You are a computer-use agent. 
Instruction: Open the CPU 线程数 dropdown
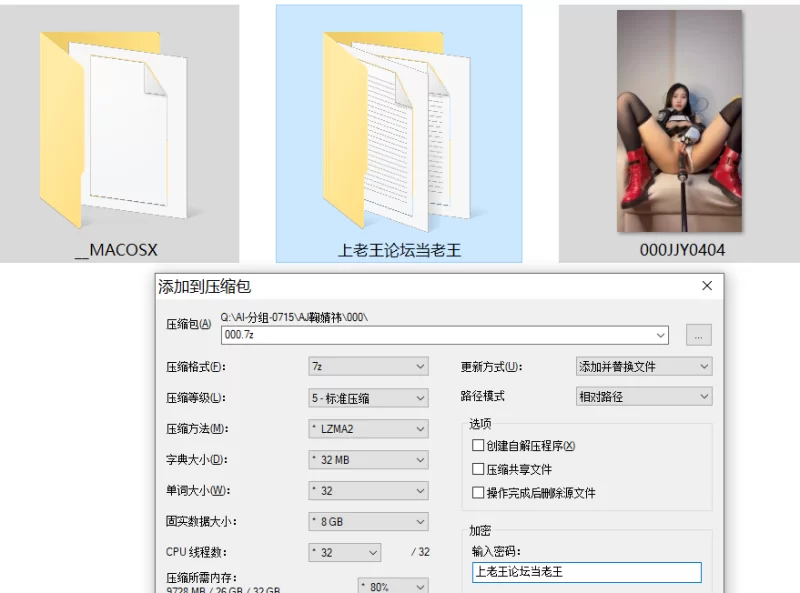tap(345, 553)
